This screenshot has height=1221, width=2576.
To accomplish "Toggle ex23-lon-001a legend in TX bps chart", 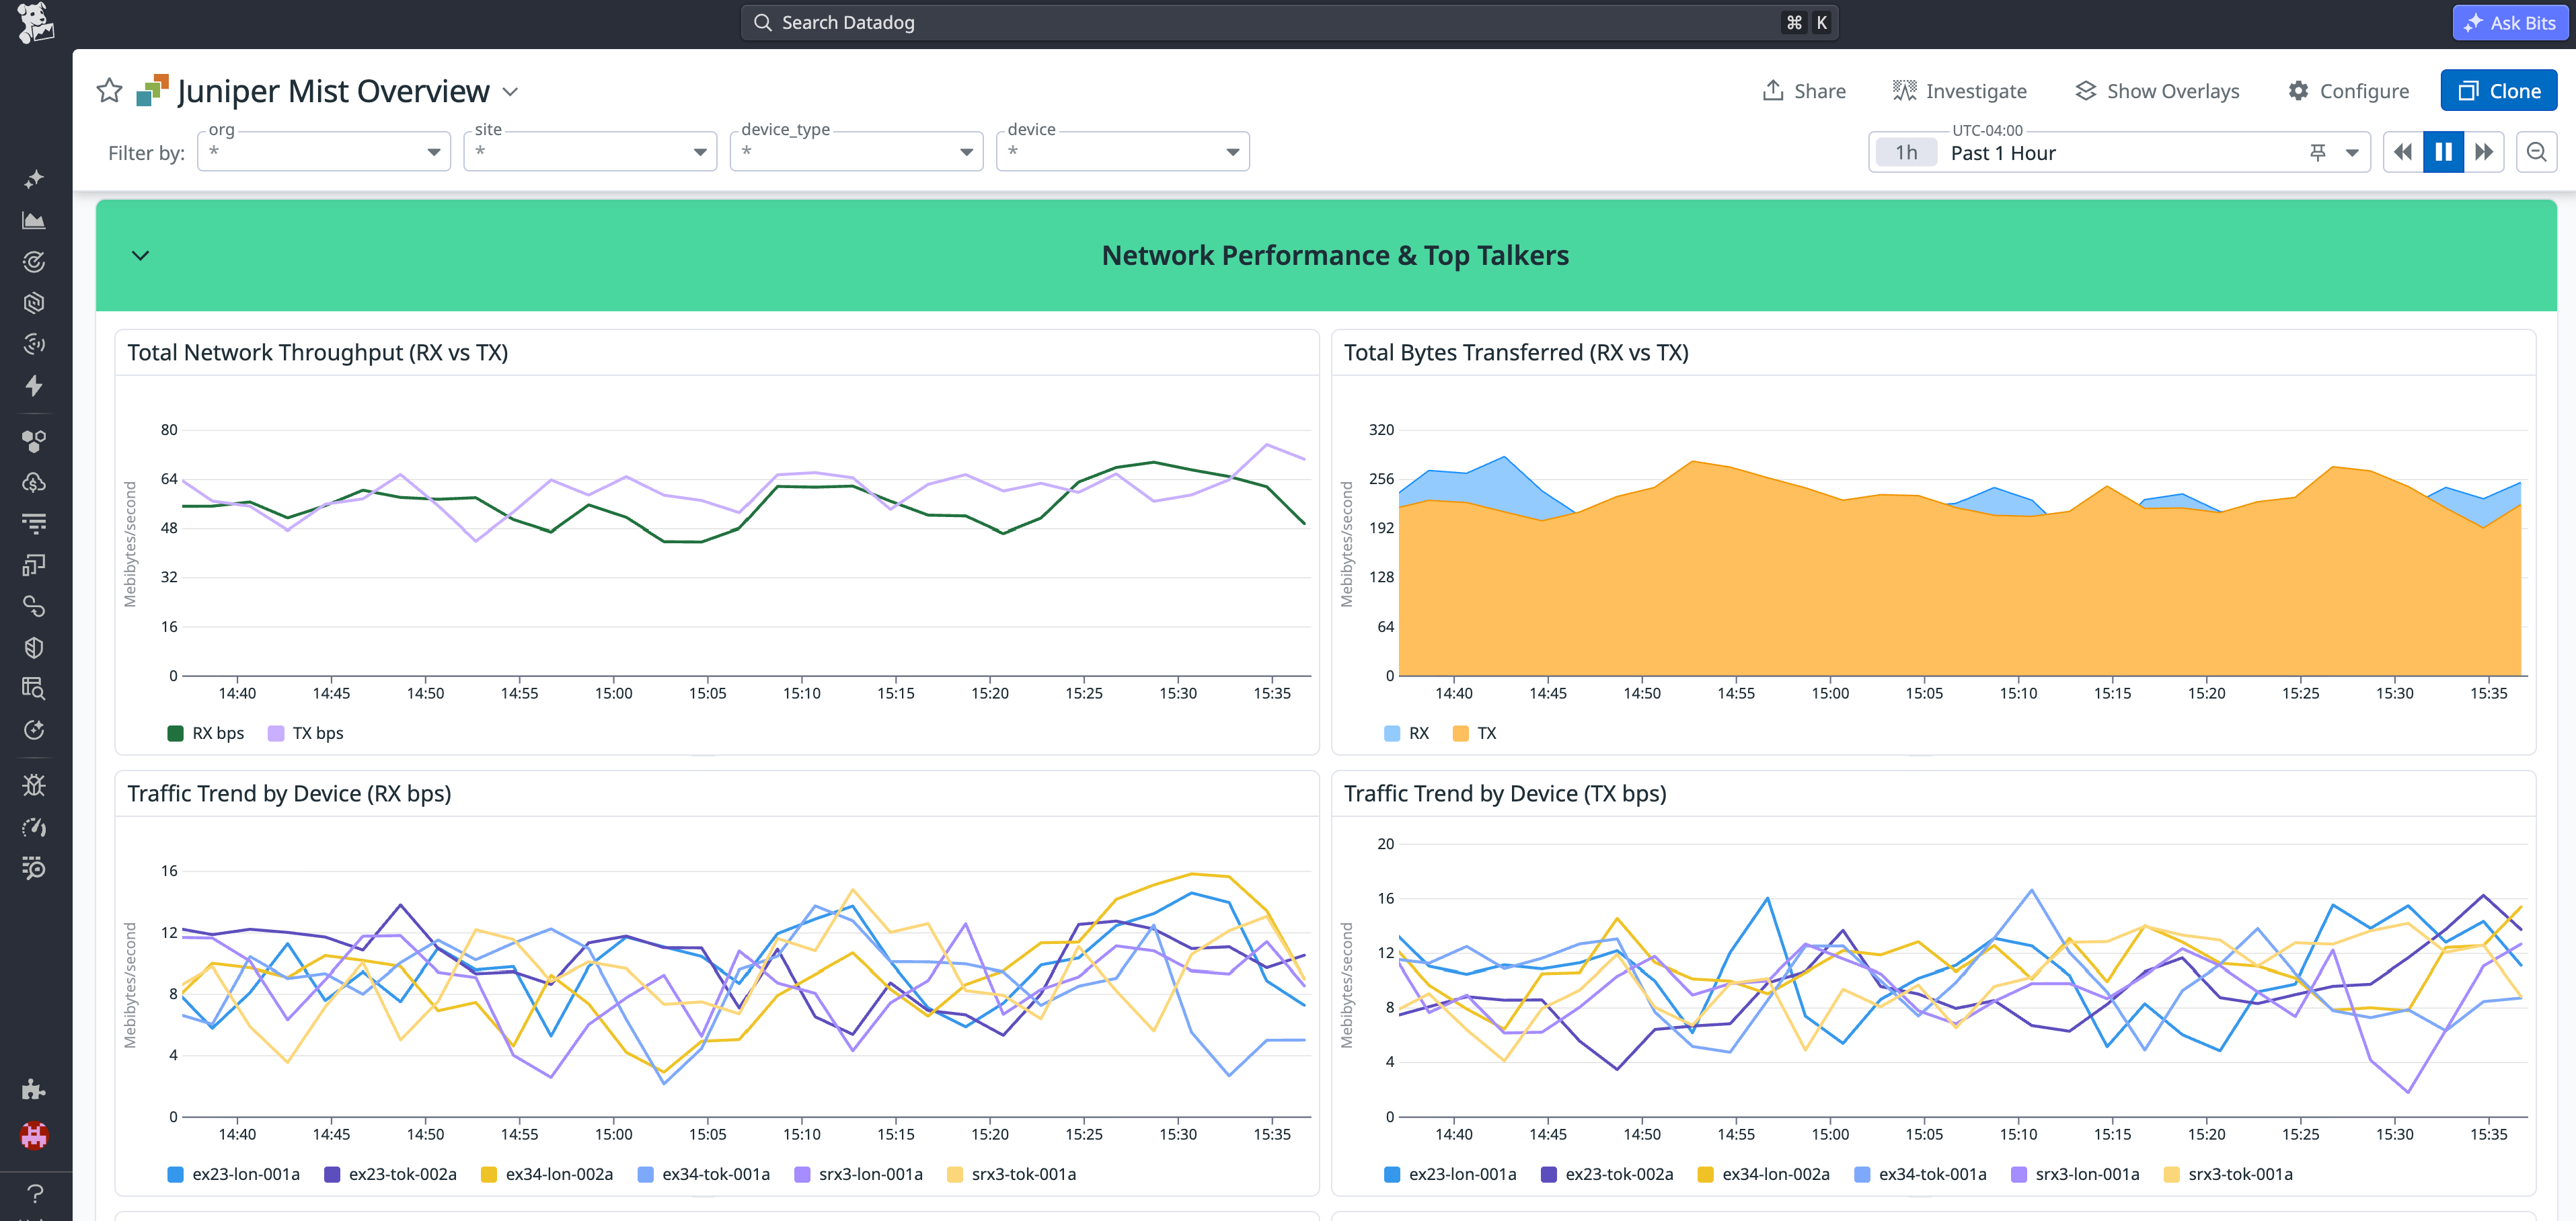I will (x=1450, y=1174).
